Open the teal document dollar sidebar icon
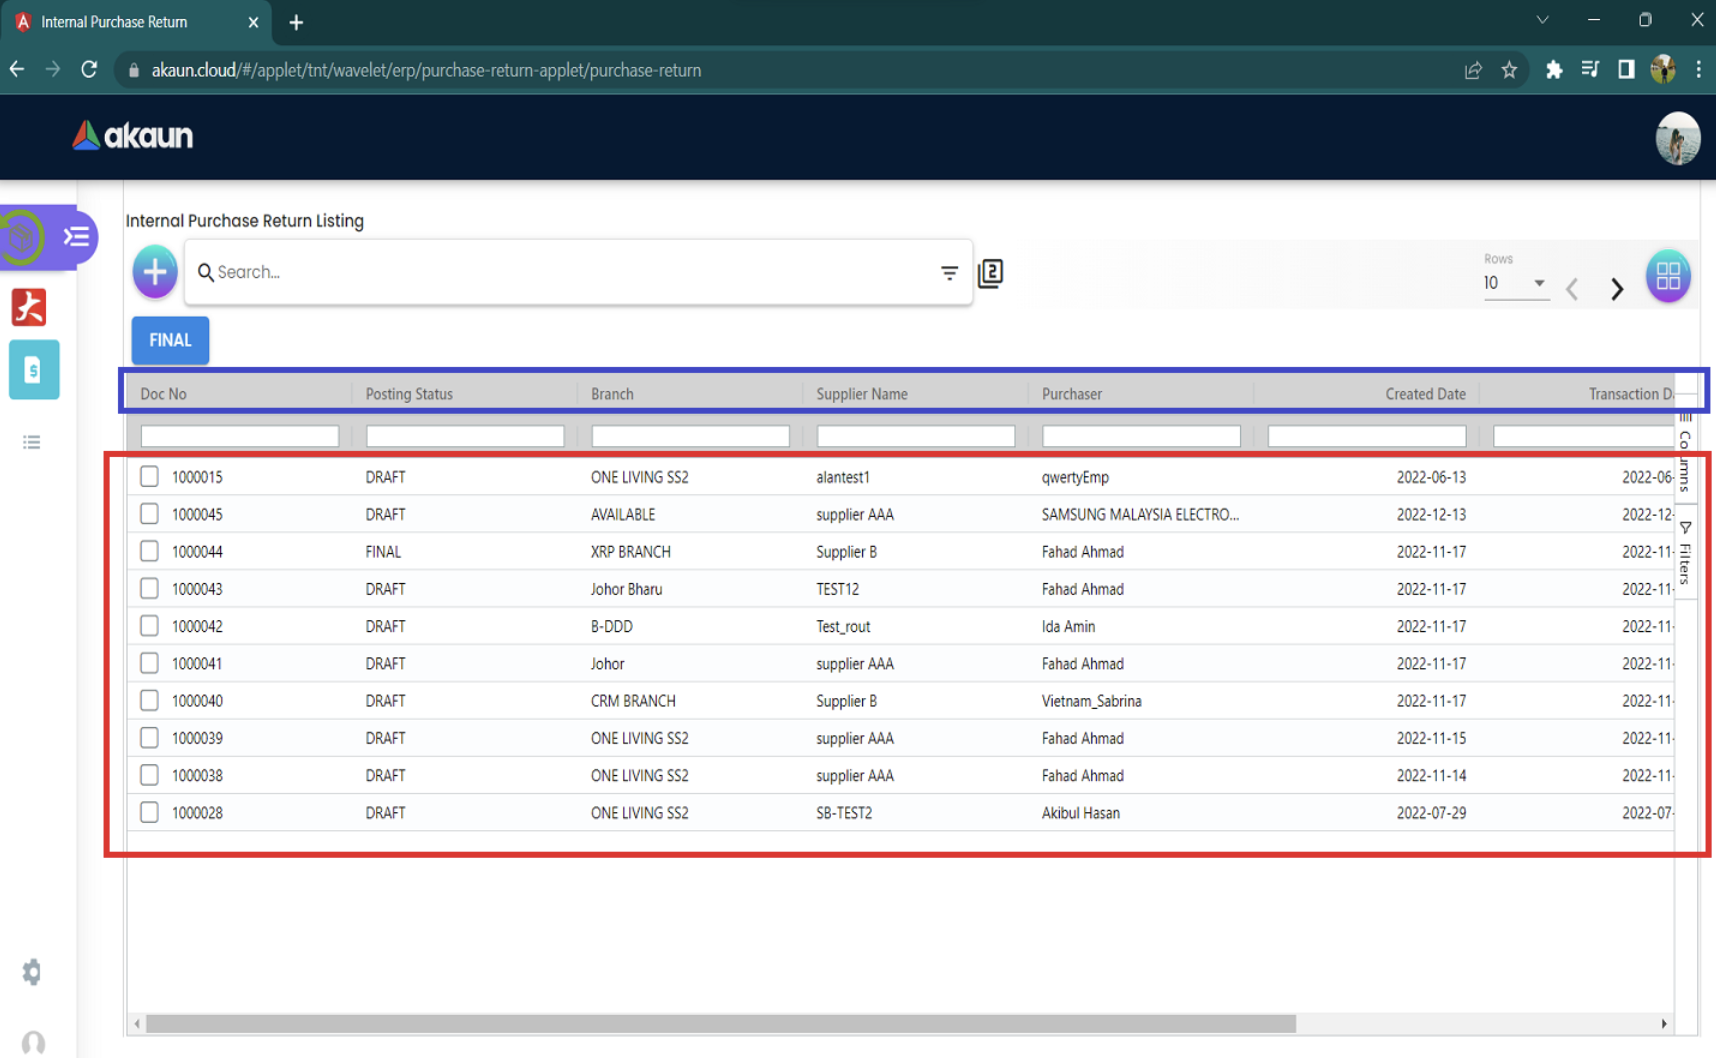This screenshot has width=1716, height=1058. (x=33, y=371)
